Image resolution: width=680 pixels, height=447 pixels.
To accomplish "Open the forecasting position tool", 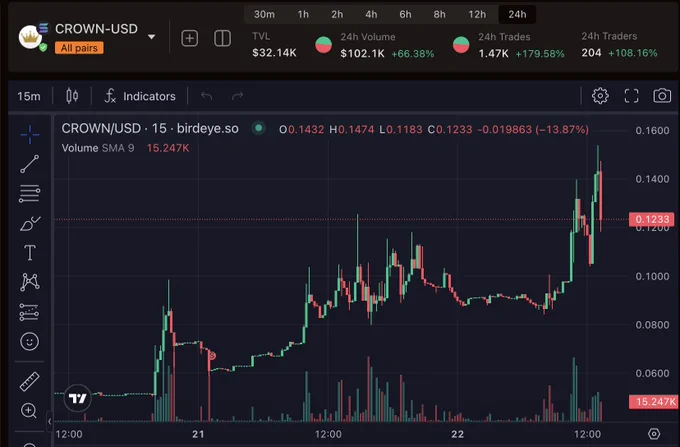I will pos(29,312).
